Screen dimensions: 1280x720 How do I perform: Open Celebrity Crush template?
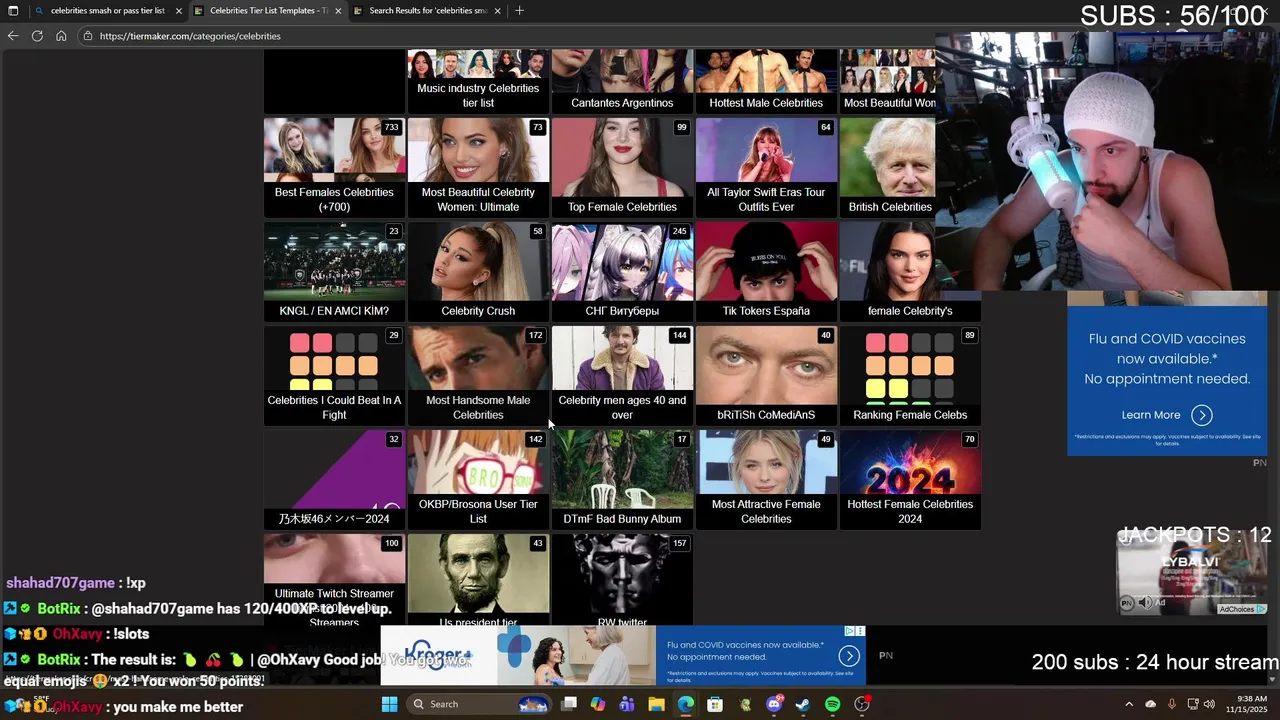[x=478, y=271]
